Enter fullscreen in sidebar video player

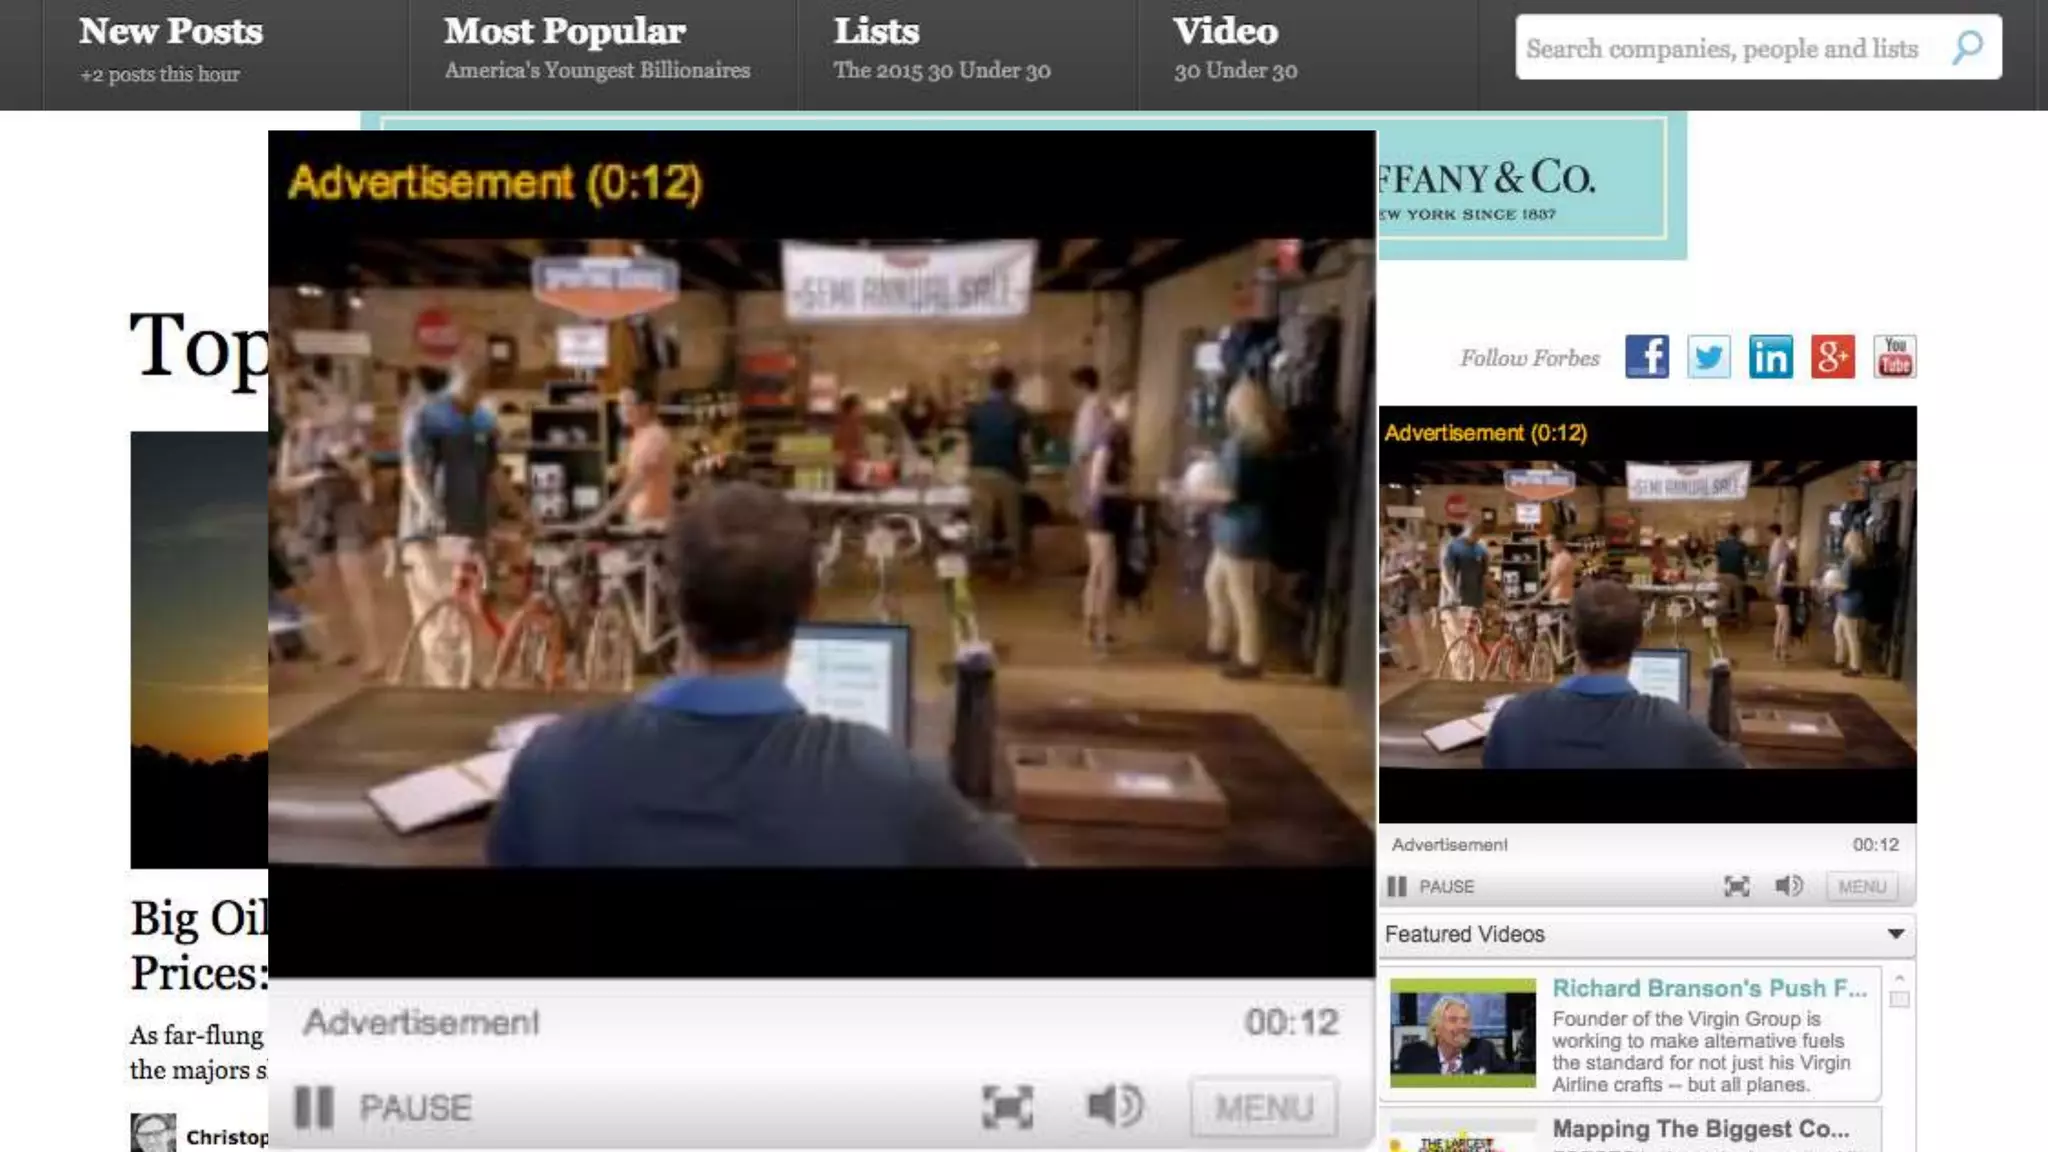pyautogui.click(x=1736, y=886)
